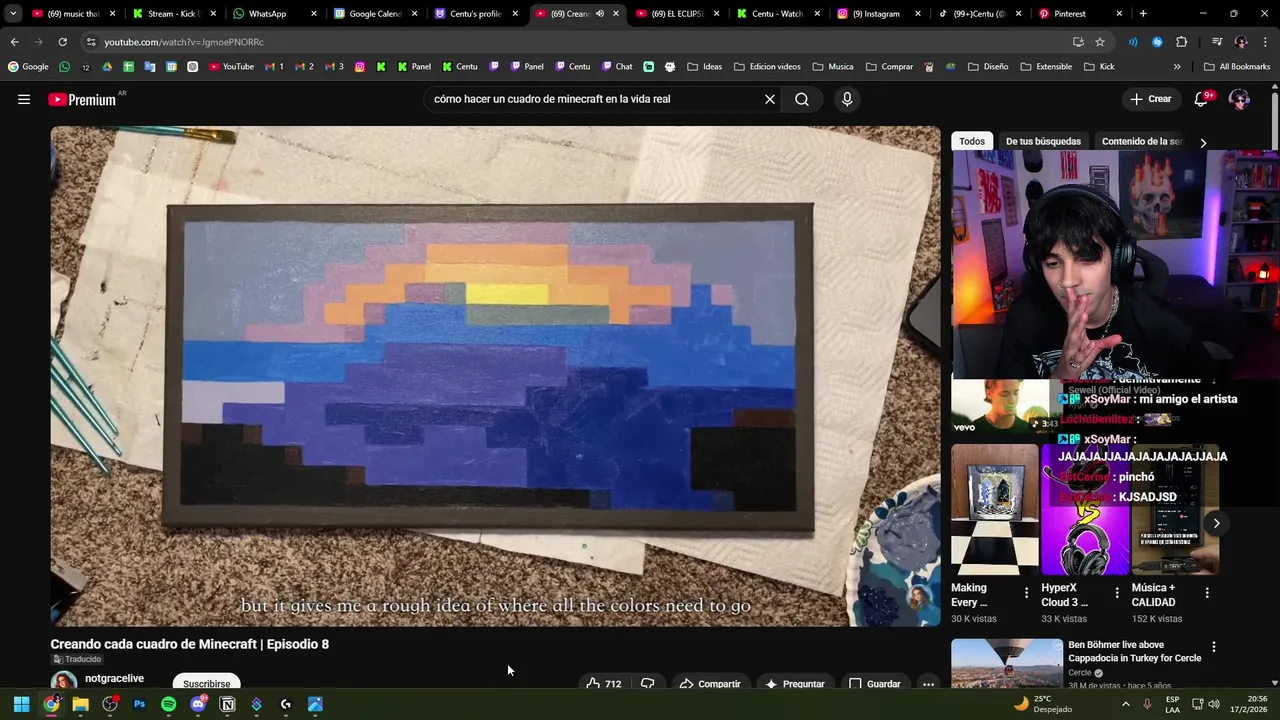The image size is (1280, 720).
Task: Open the YouTube account avatar menu
Action: (1239, 99)
